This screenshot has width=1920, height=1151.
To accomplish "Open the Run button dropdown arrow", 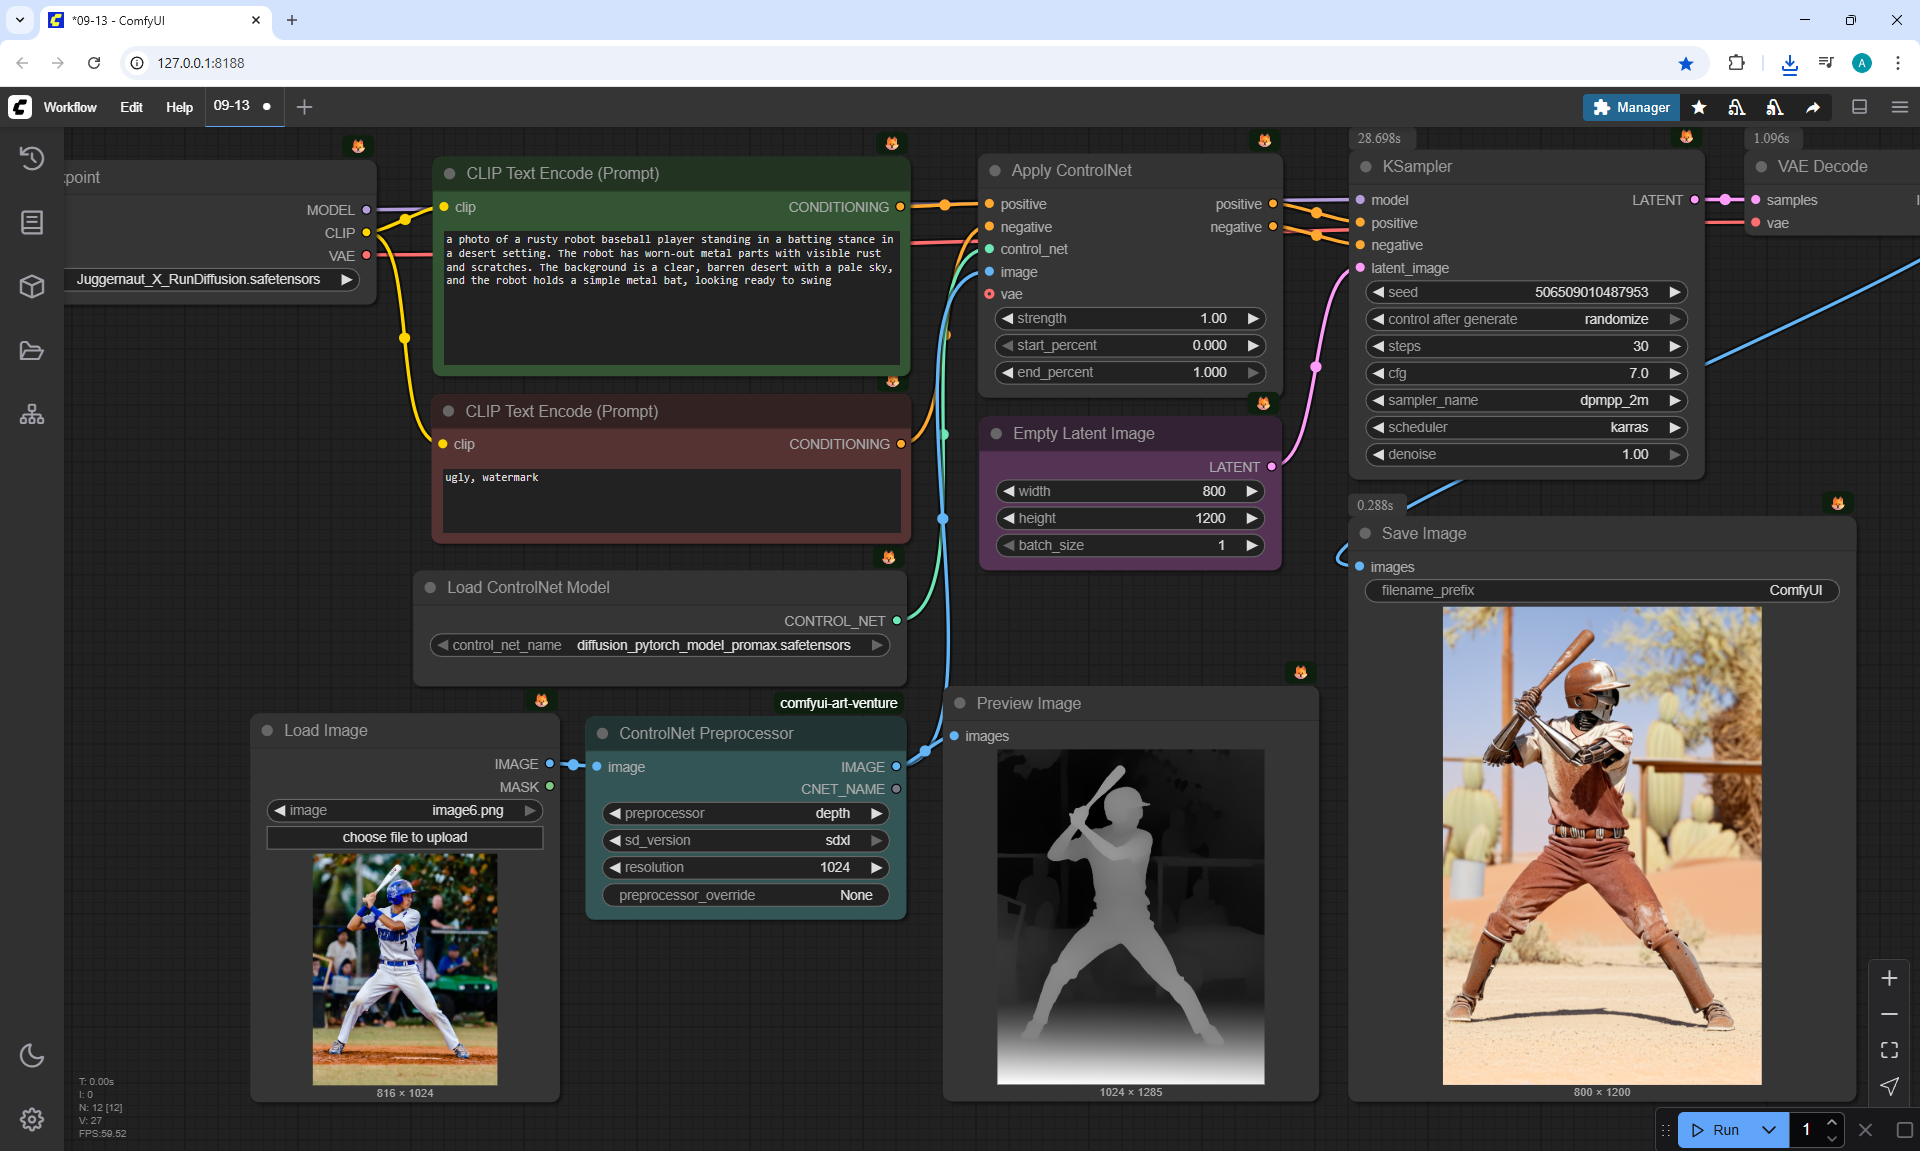I will point(1769,1130).
